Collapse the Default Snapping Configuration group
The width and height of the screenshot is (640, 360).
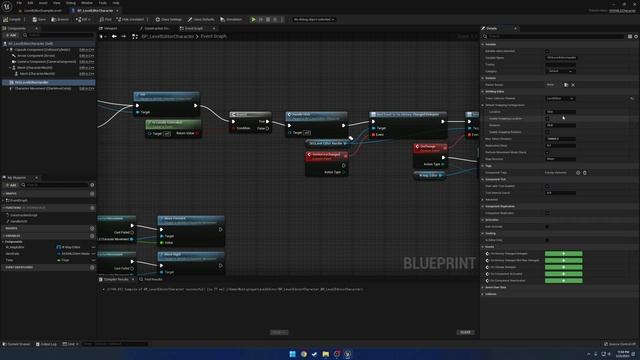[x=483, y=105]
